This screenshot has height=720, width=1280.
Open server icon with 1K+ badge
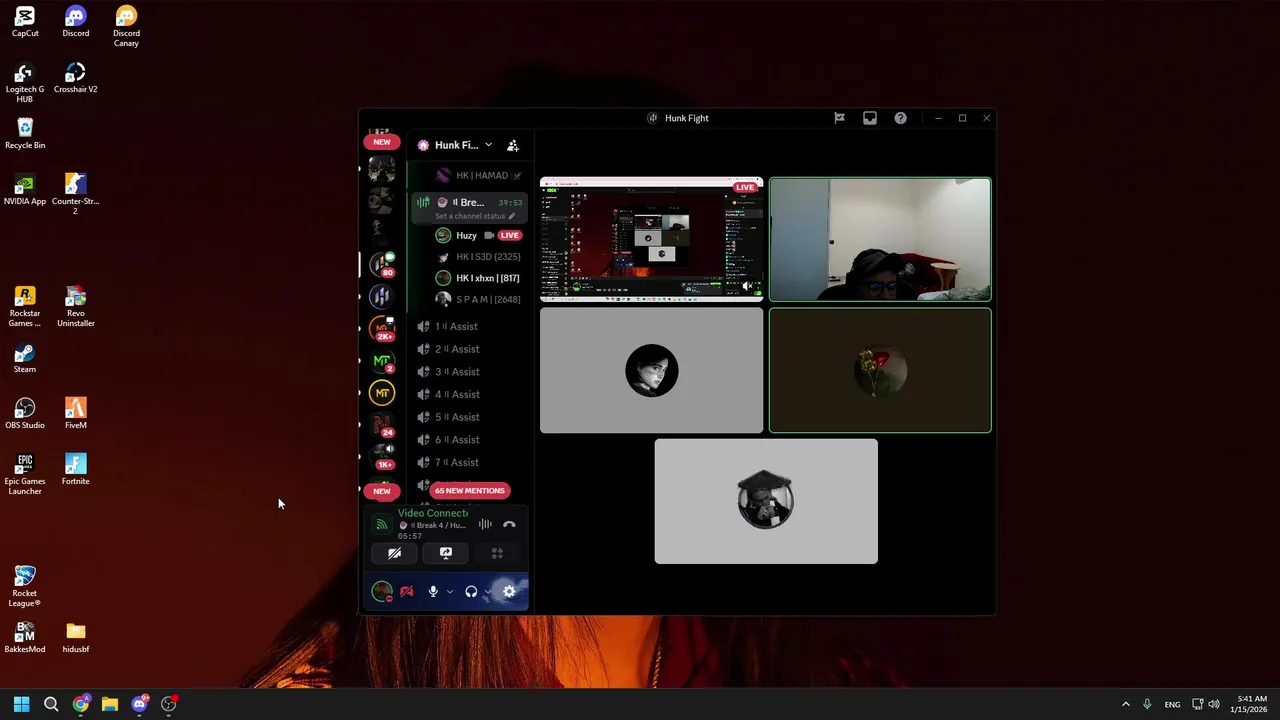point(382,457)
